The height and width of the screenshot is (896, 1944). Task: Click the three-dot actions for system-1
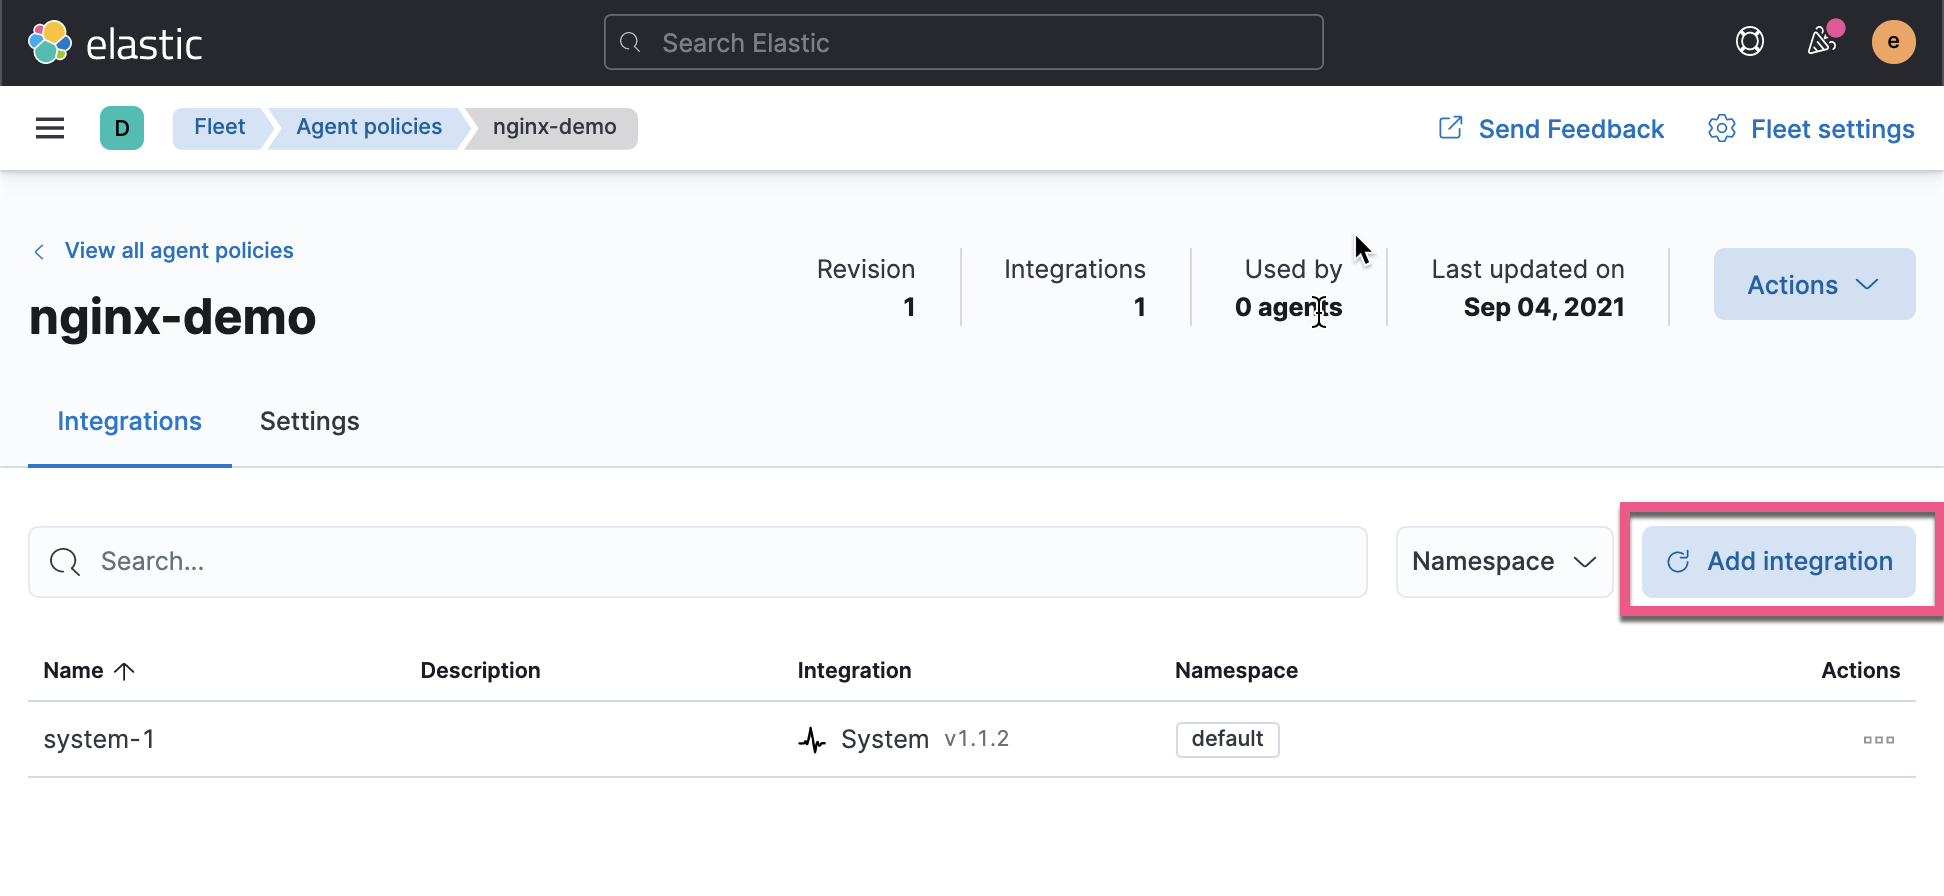pos(1879,740)
